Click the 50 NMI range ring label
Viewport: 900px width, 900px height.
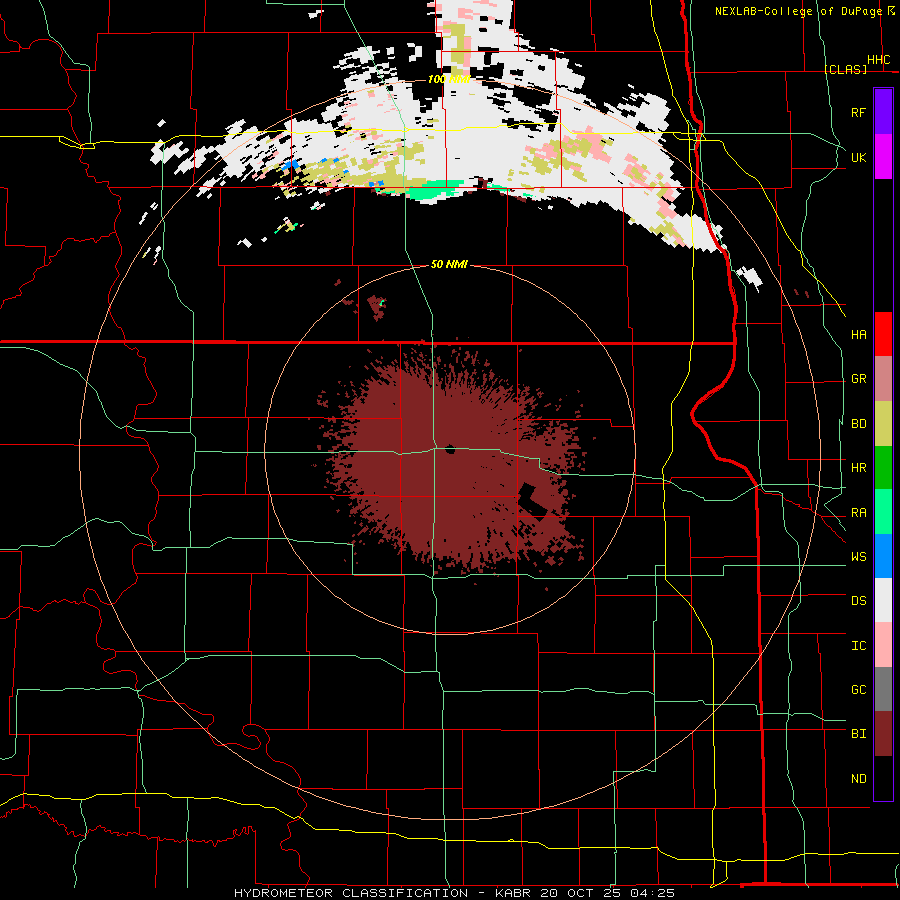click(x=449, y=264)
